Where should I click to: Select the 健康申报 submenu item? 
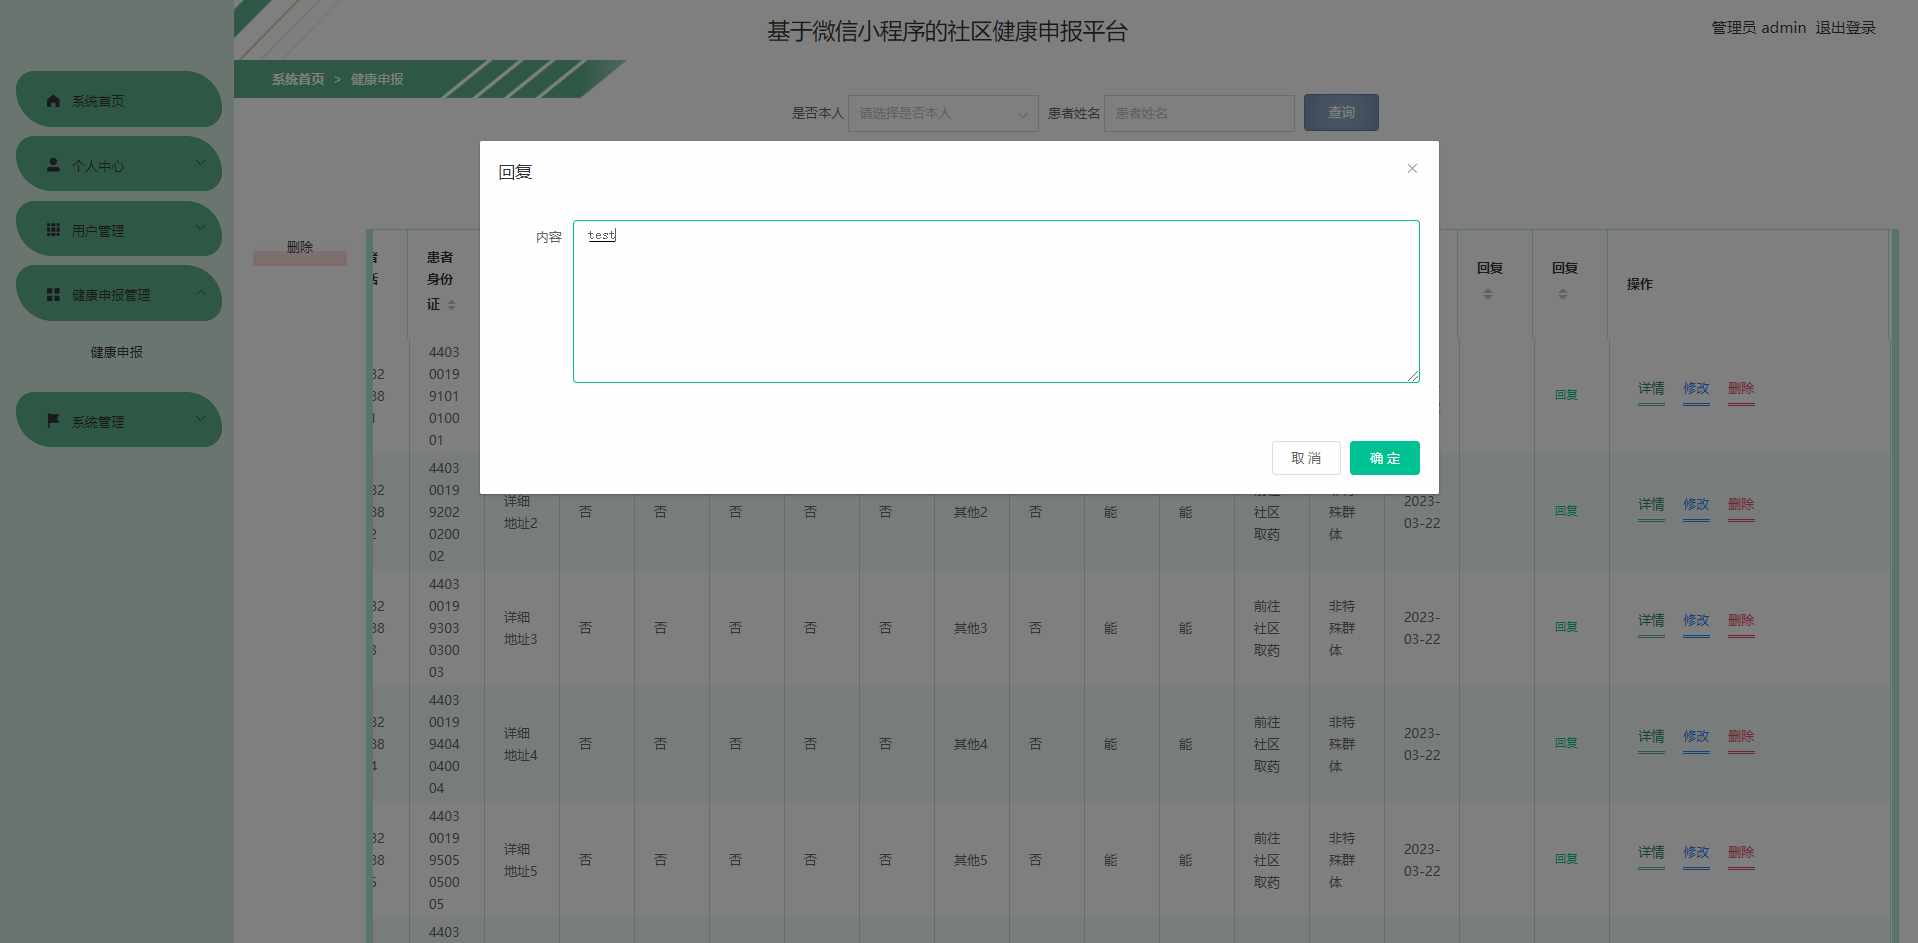[117, 352]
